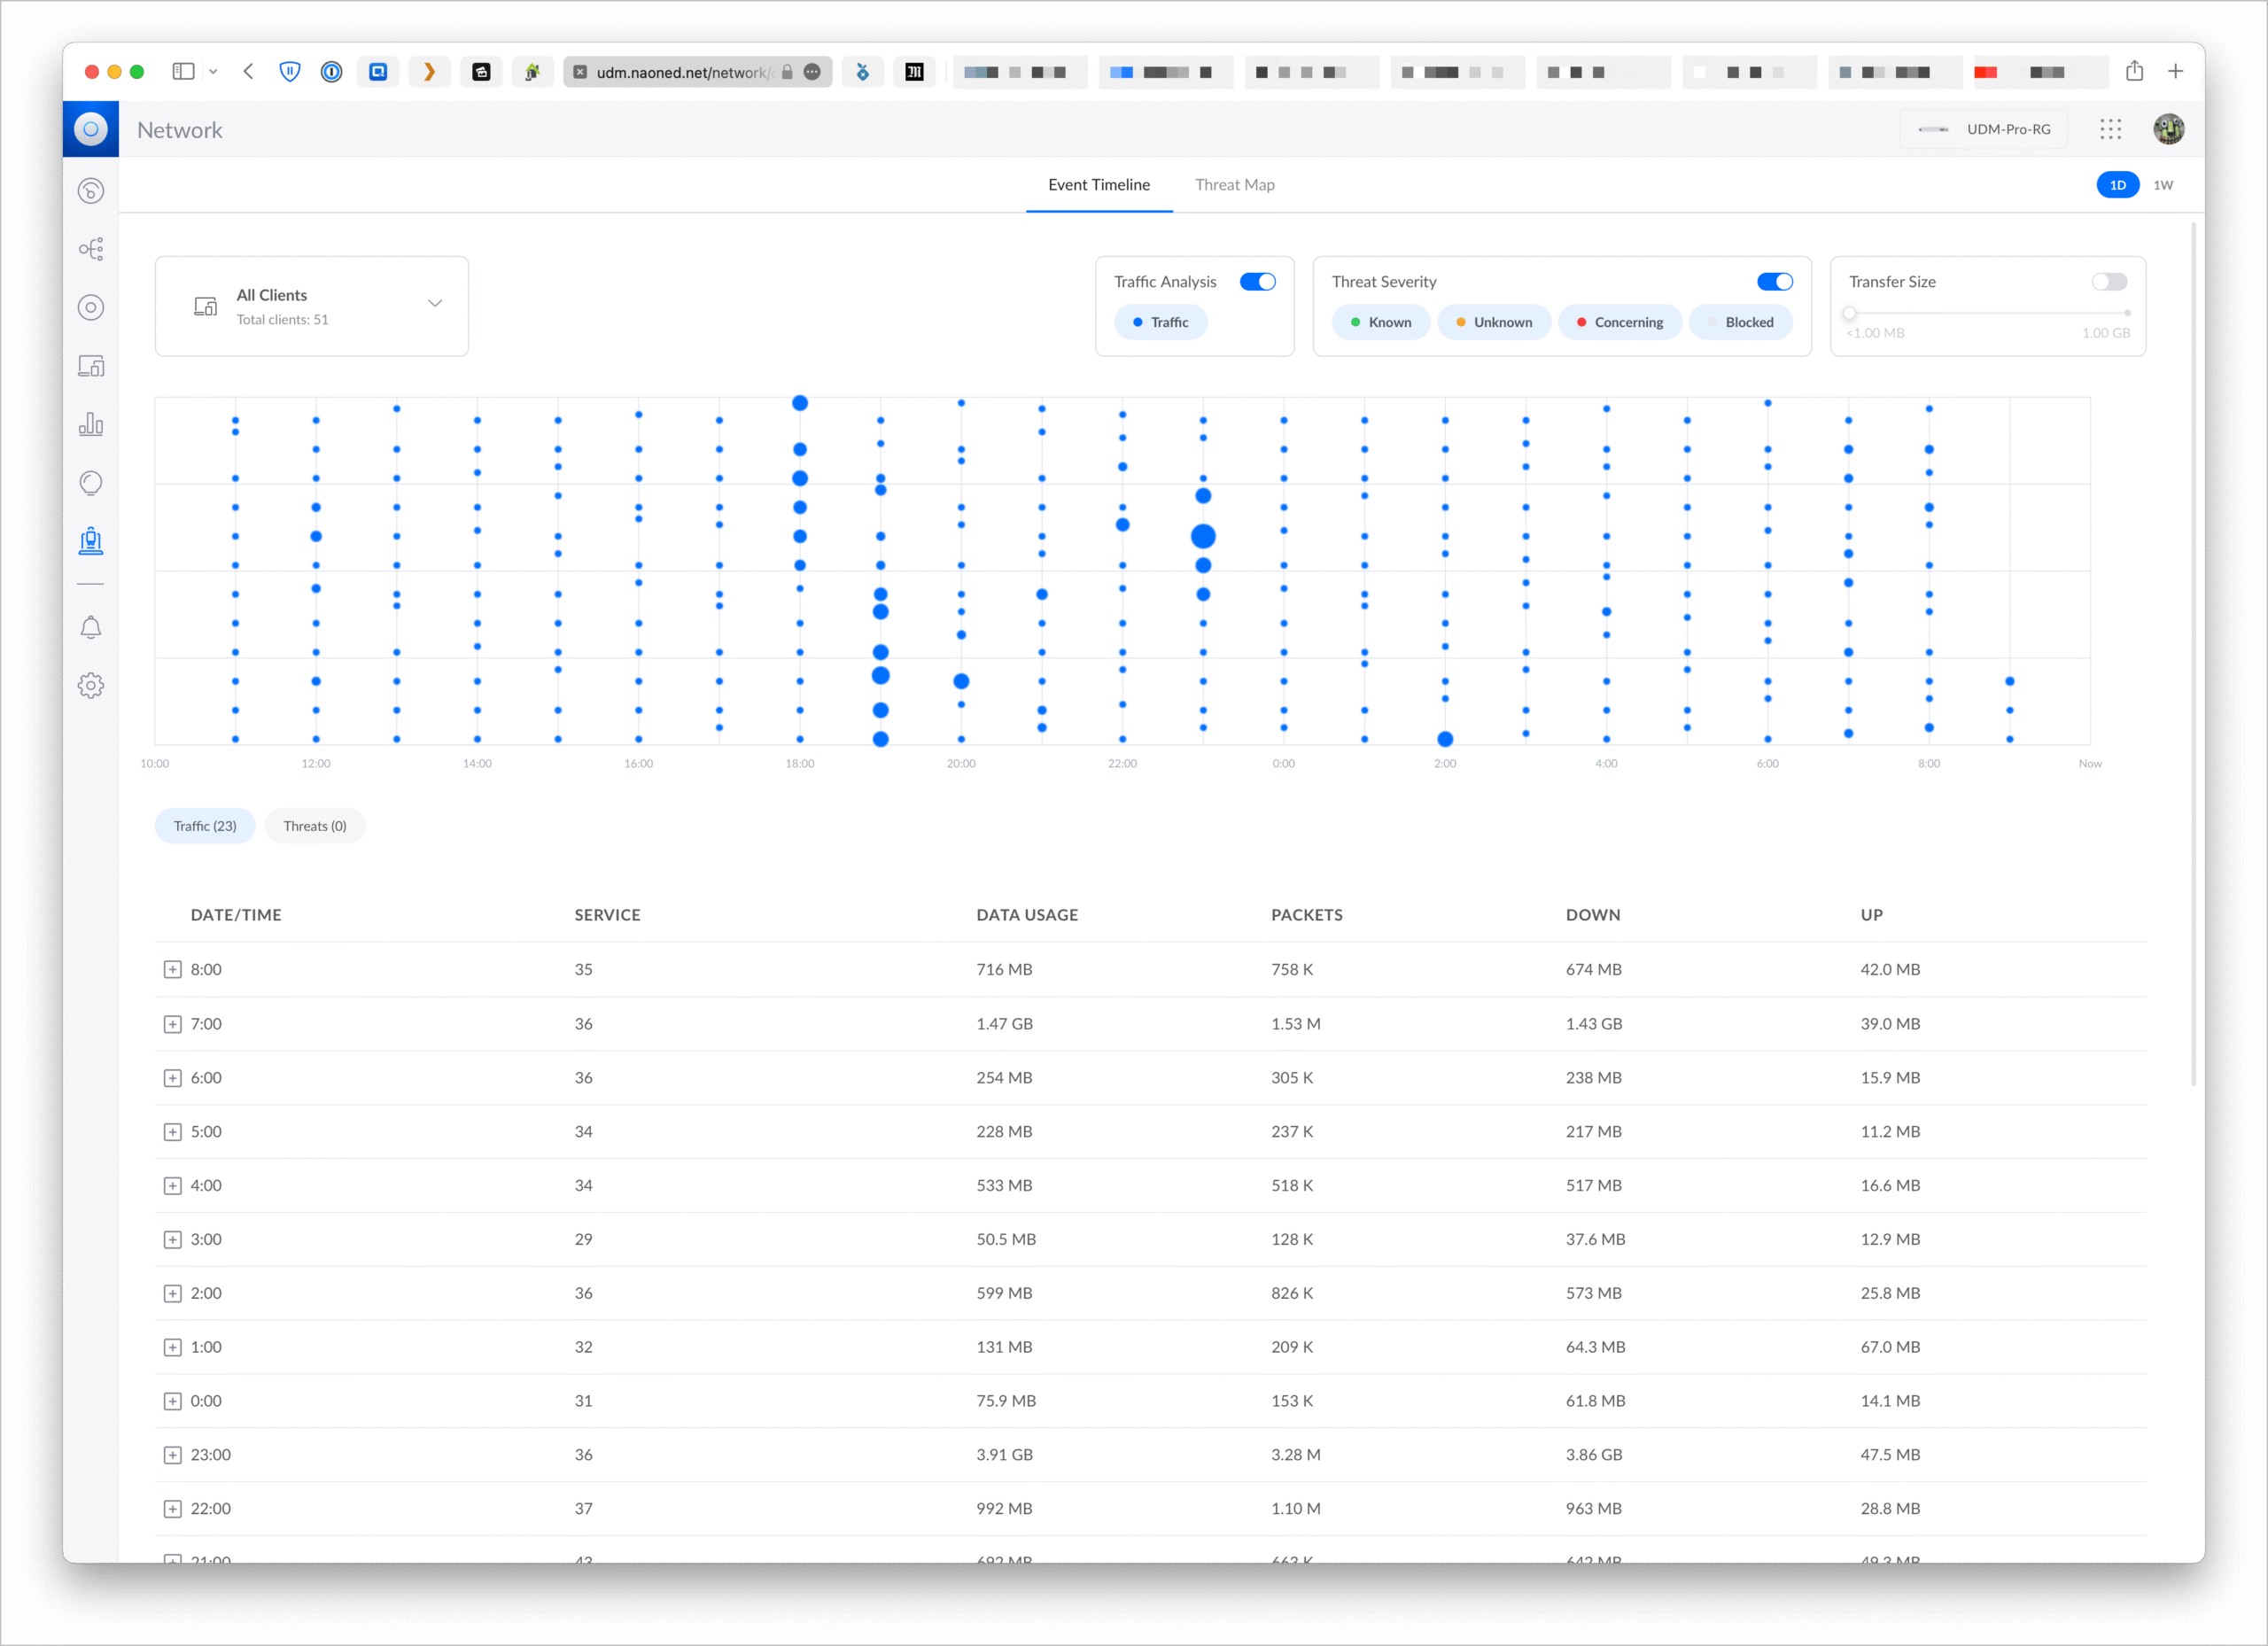Open the UniFi apps grid icon

(2110, 129)
